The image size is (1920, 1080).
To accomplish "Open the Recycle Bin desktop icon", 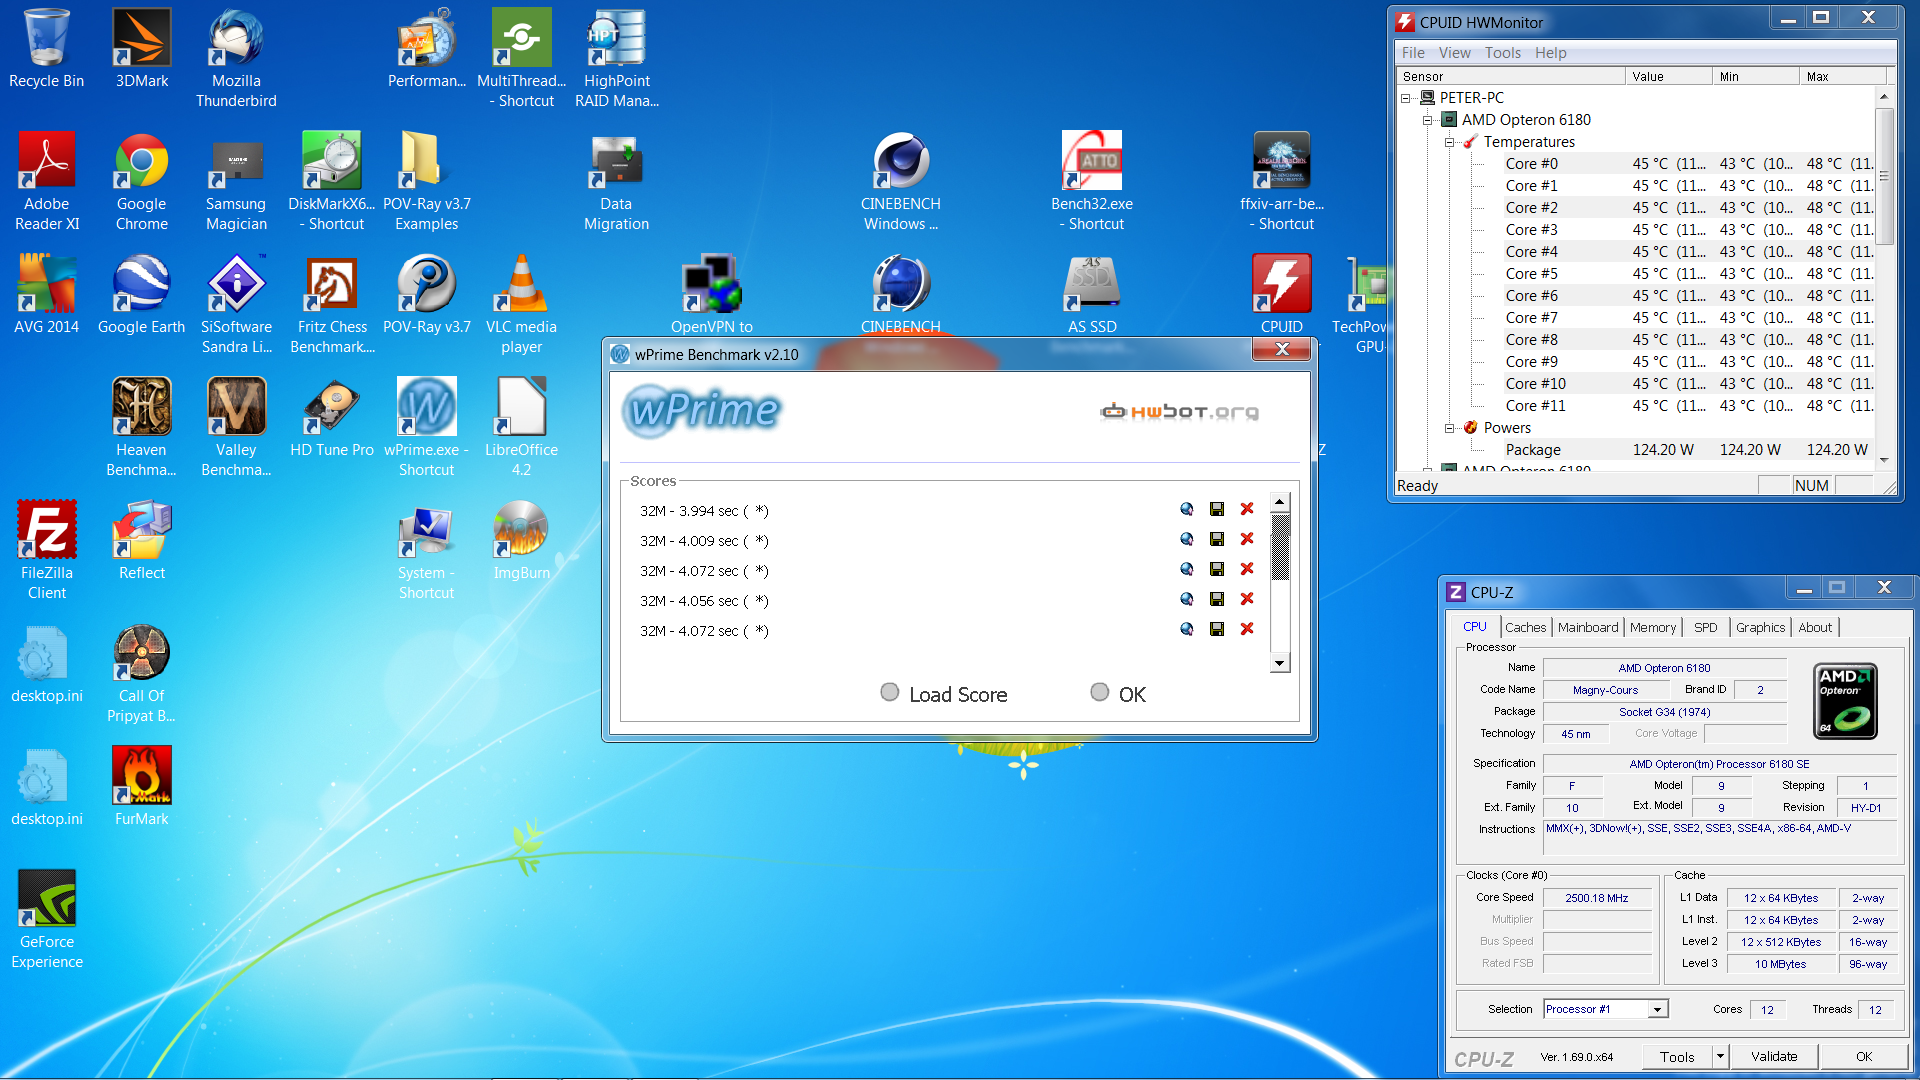I will coord(46,48).
